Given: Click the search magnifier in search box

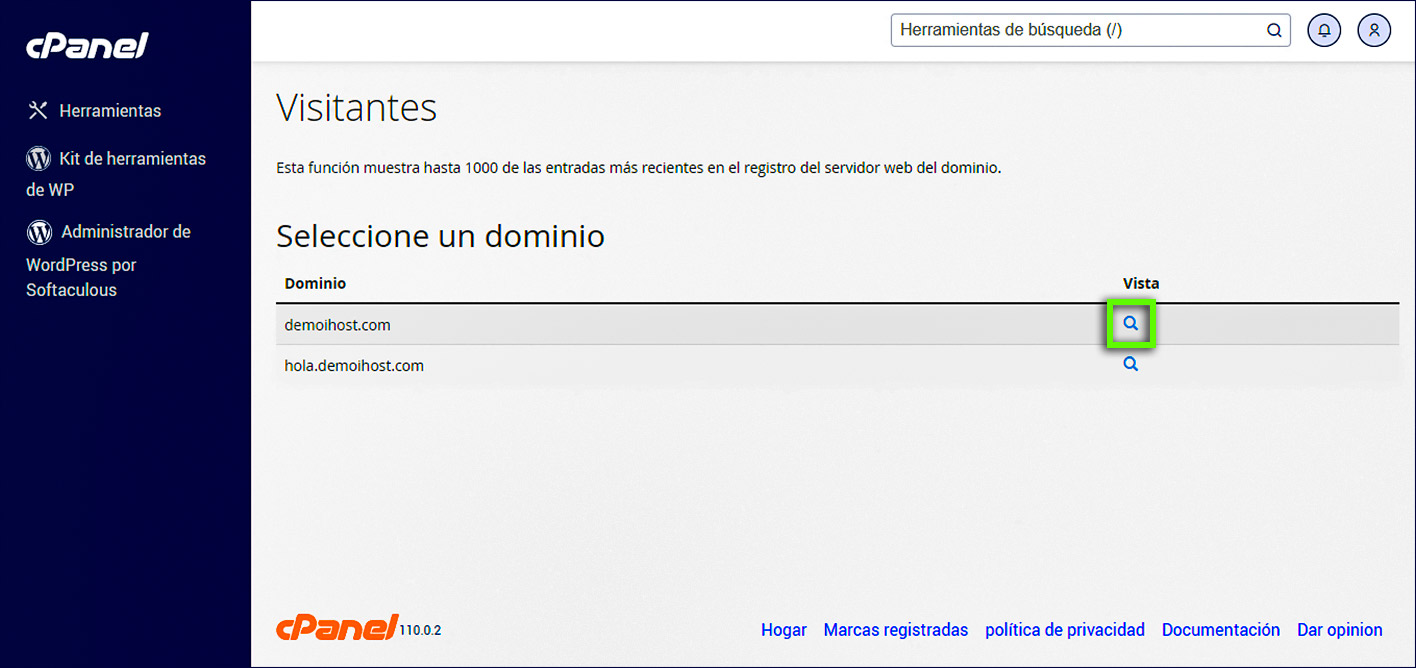Looking at the screenshot, I should pos(1274,30).
